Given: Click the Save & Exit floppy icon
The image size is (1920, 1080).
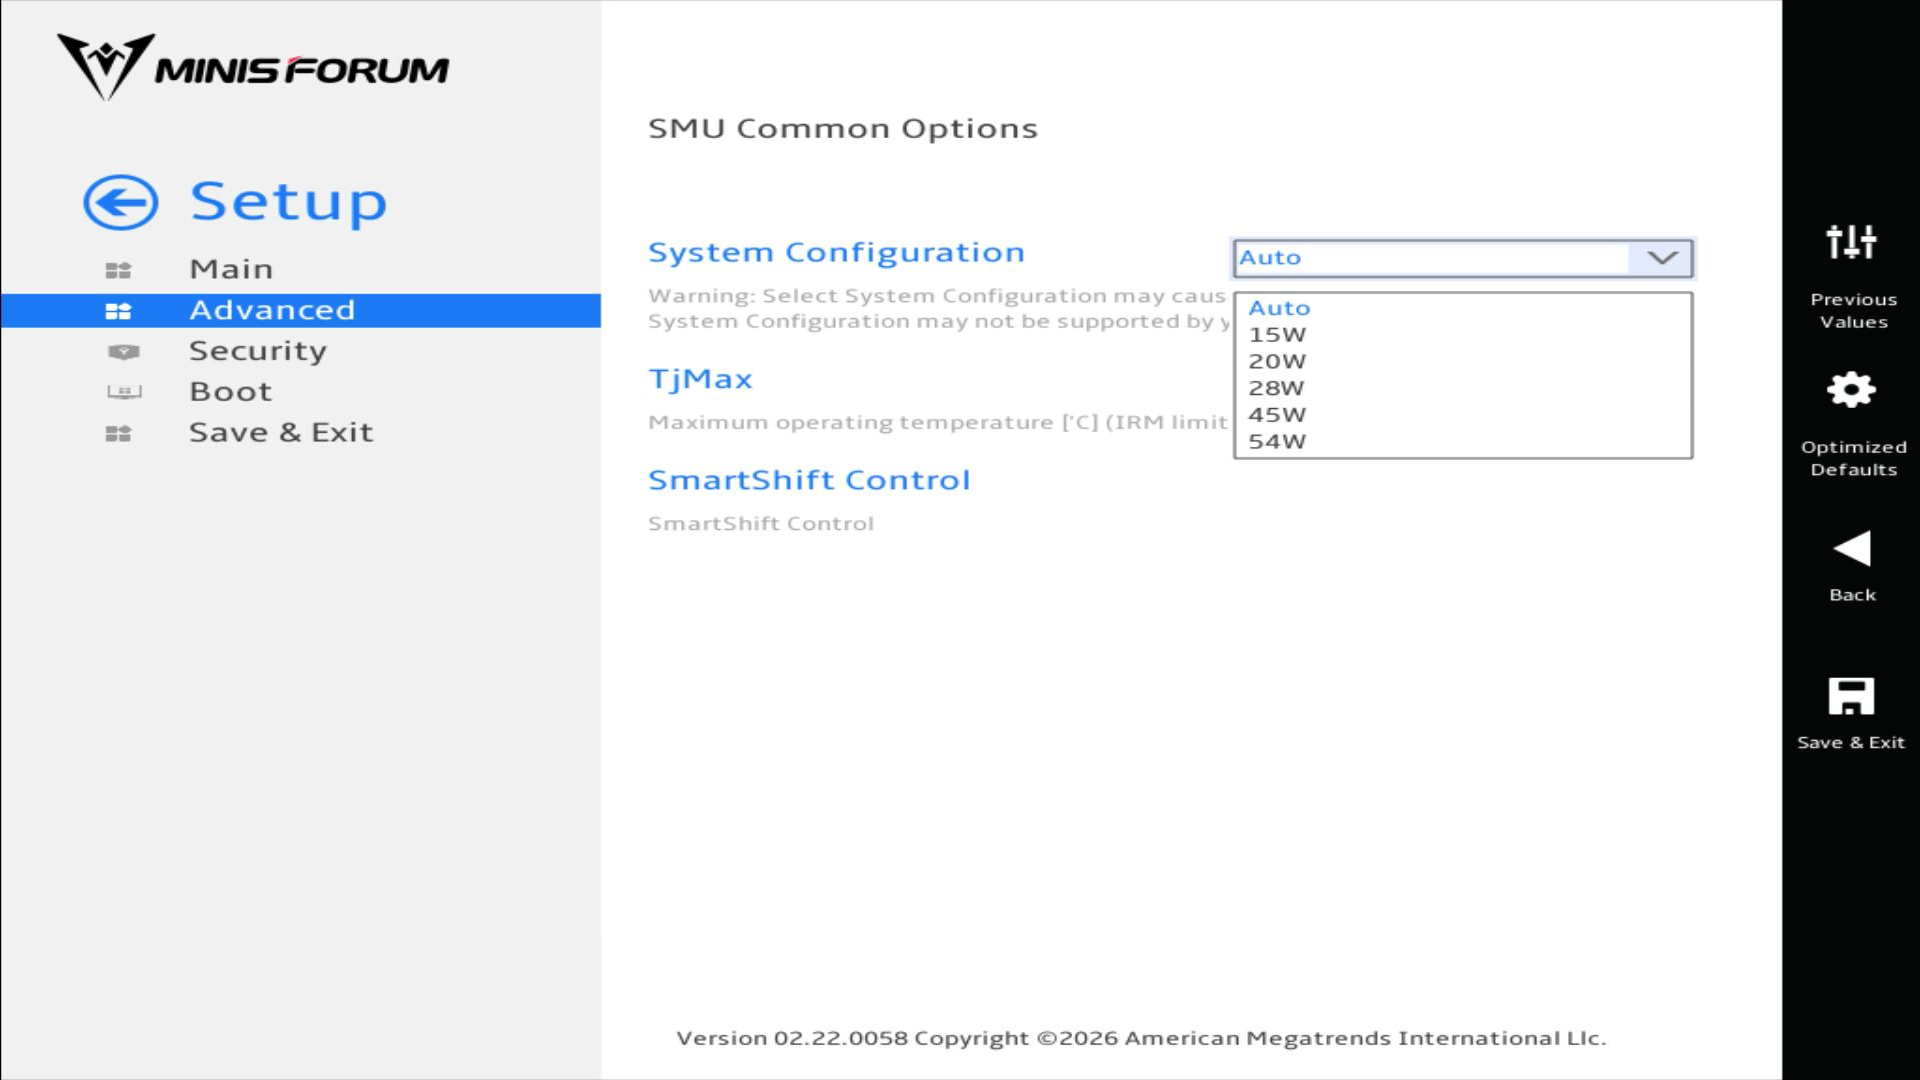Looking at the screenshot, I should 1851,697.
